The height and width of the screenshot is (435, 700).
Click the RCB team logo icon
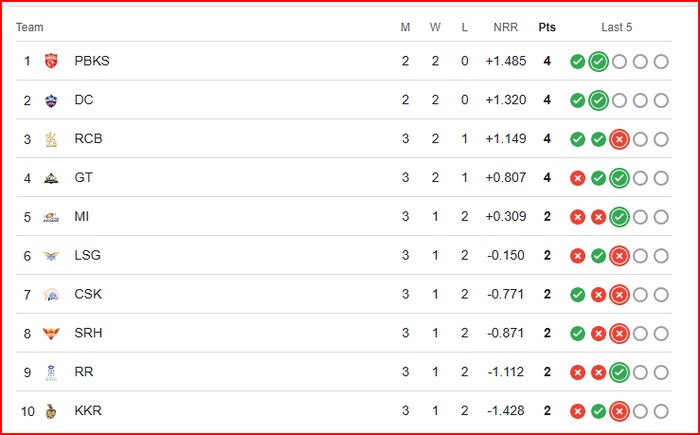(51, 139)
